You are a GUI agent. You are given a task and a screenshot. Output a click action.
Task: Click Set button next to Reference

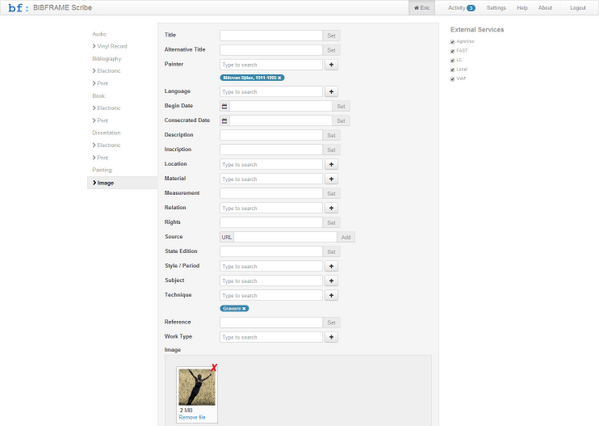pos(331,322)
